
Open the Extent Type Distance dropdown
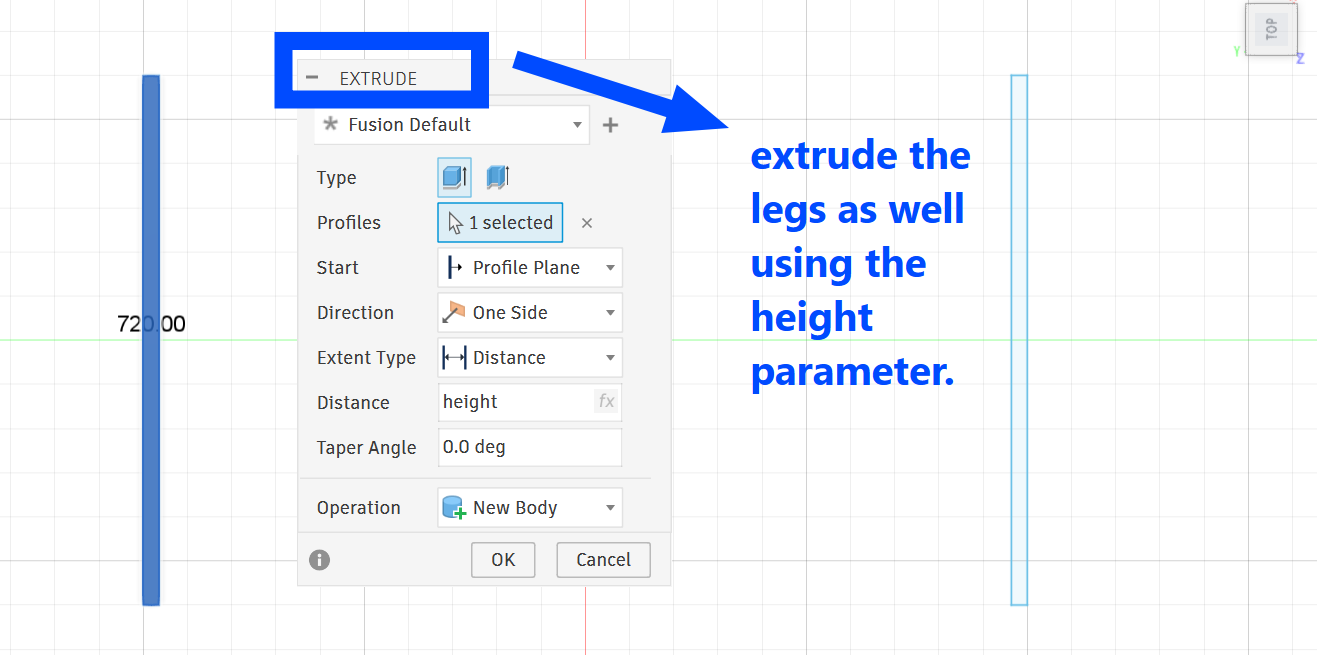point(530,358)
